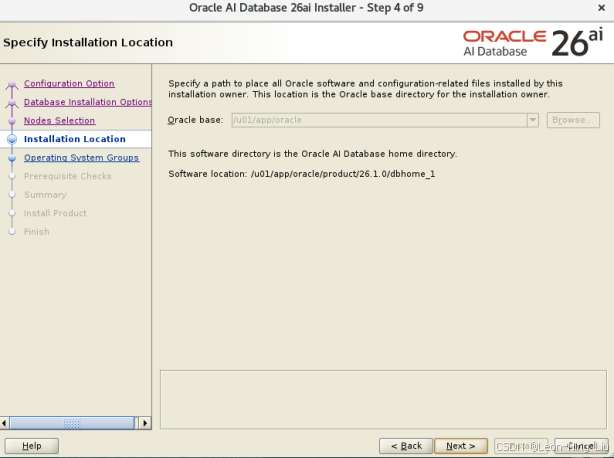Click the Install Product step label

point(55,213)
